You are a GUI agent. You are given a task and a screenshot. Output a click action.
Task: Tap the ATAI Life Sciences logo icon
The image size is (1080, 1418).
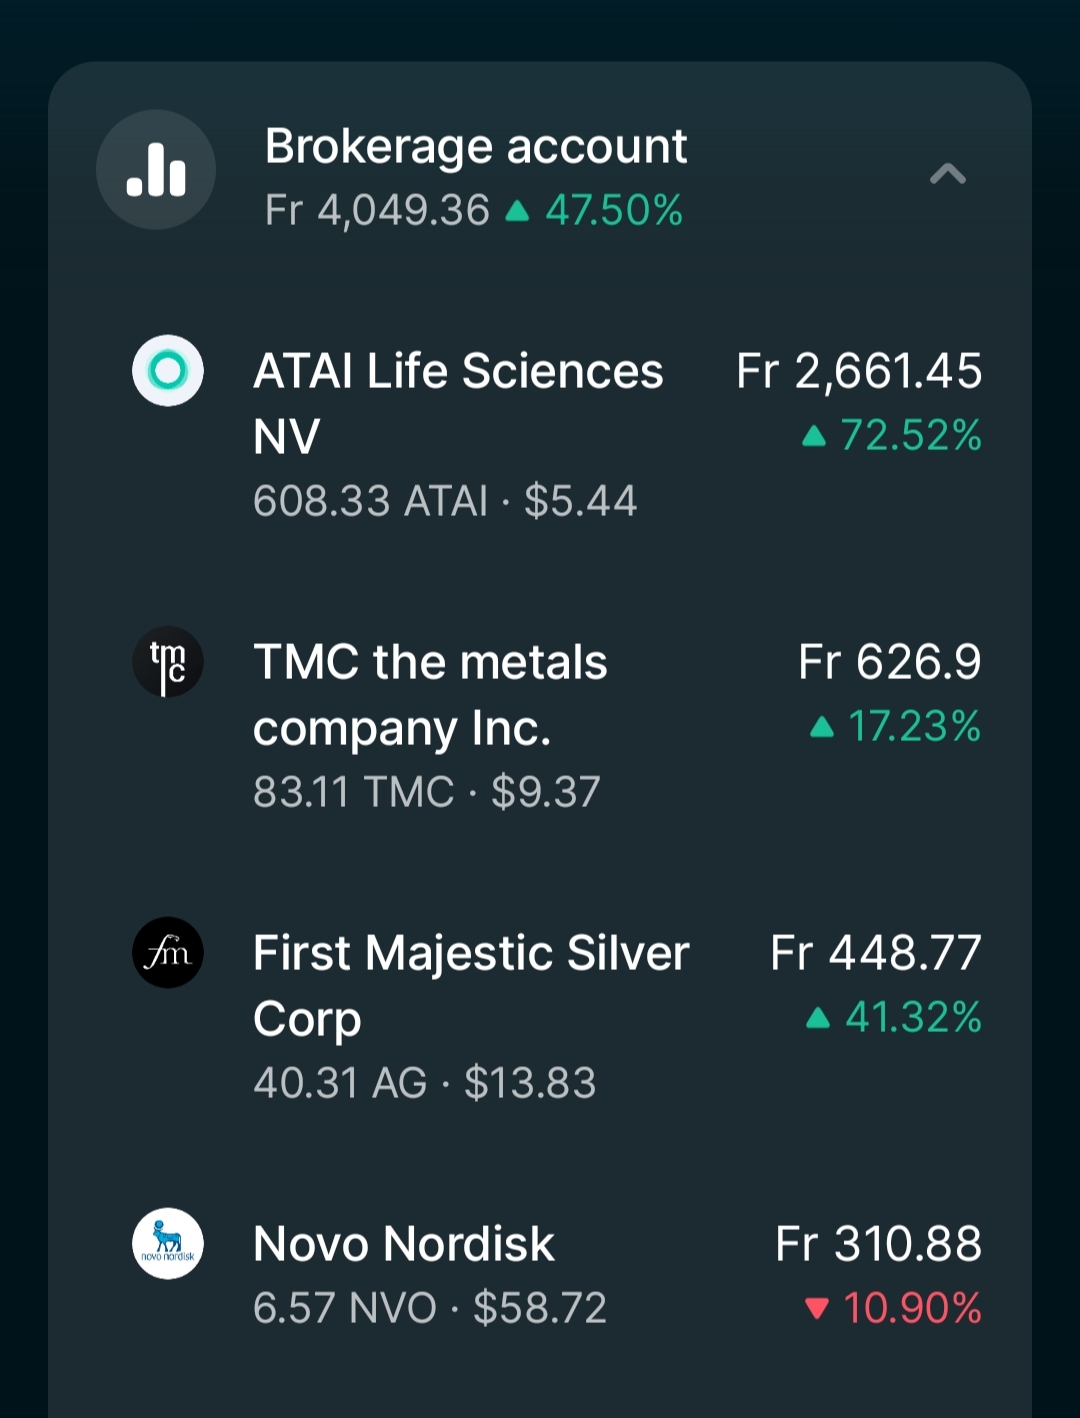point(168,371)
